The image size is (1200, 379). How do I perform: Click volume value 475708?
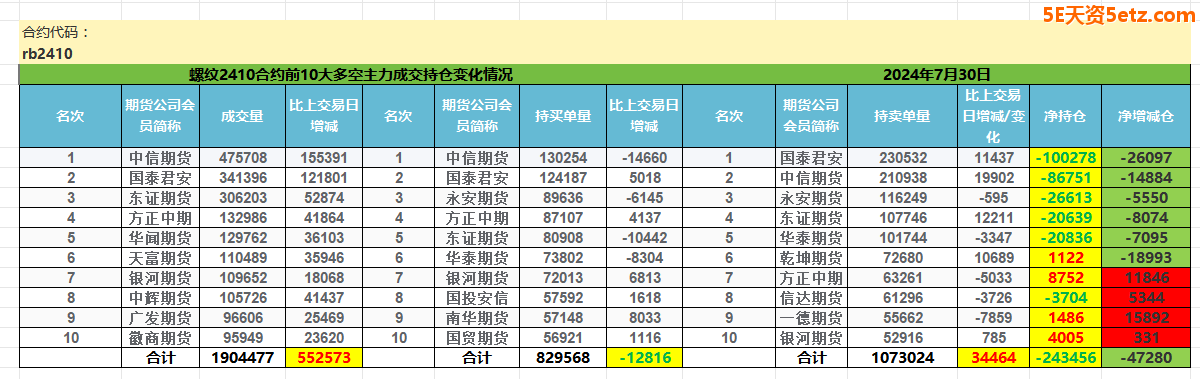(x=243, y=158)
